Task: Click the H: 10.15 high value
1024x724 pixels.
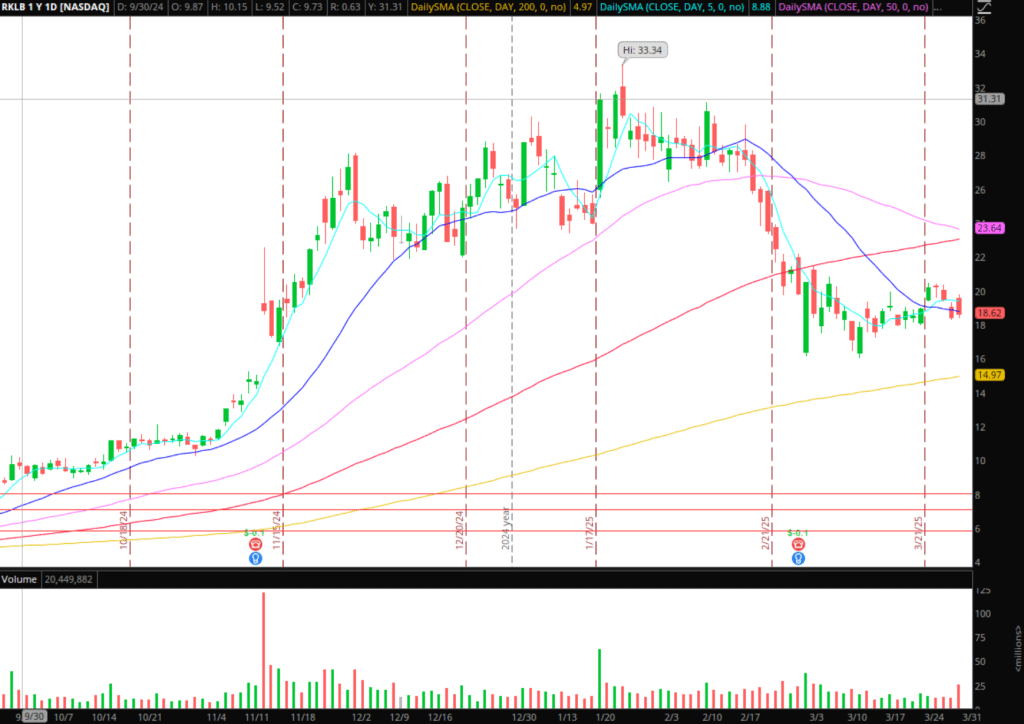Action: tap(229, 7)
